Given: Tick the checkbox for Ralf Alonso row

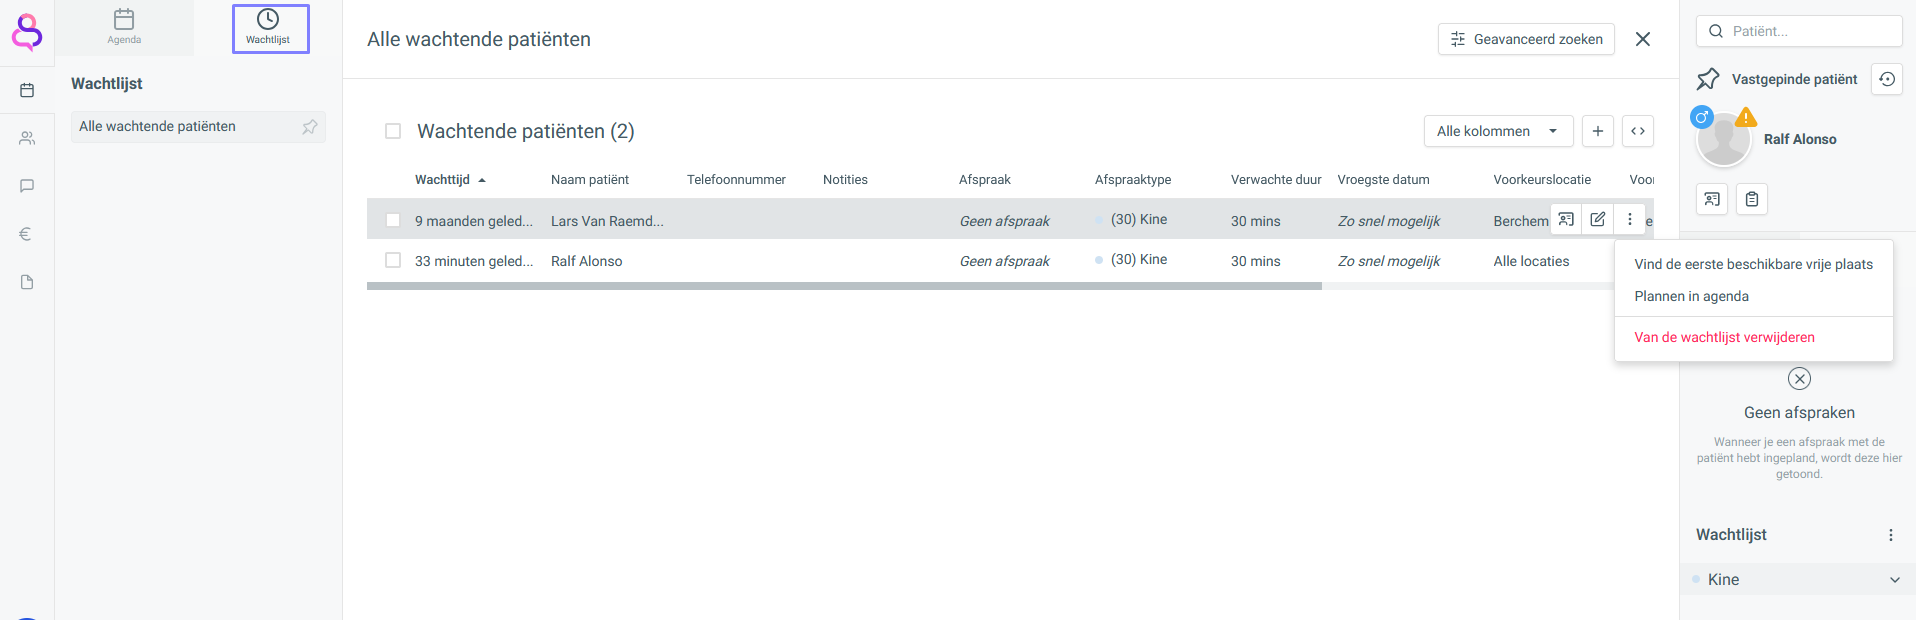Looking at the screenshot, I should tap(393, 260).
